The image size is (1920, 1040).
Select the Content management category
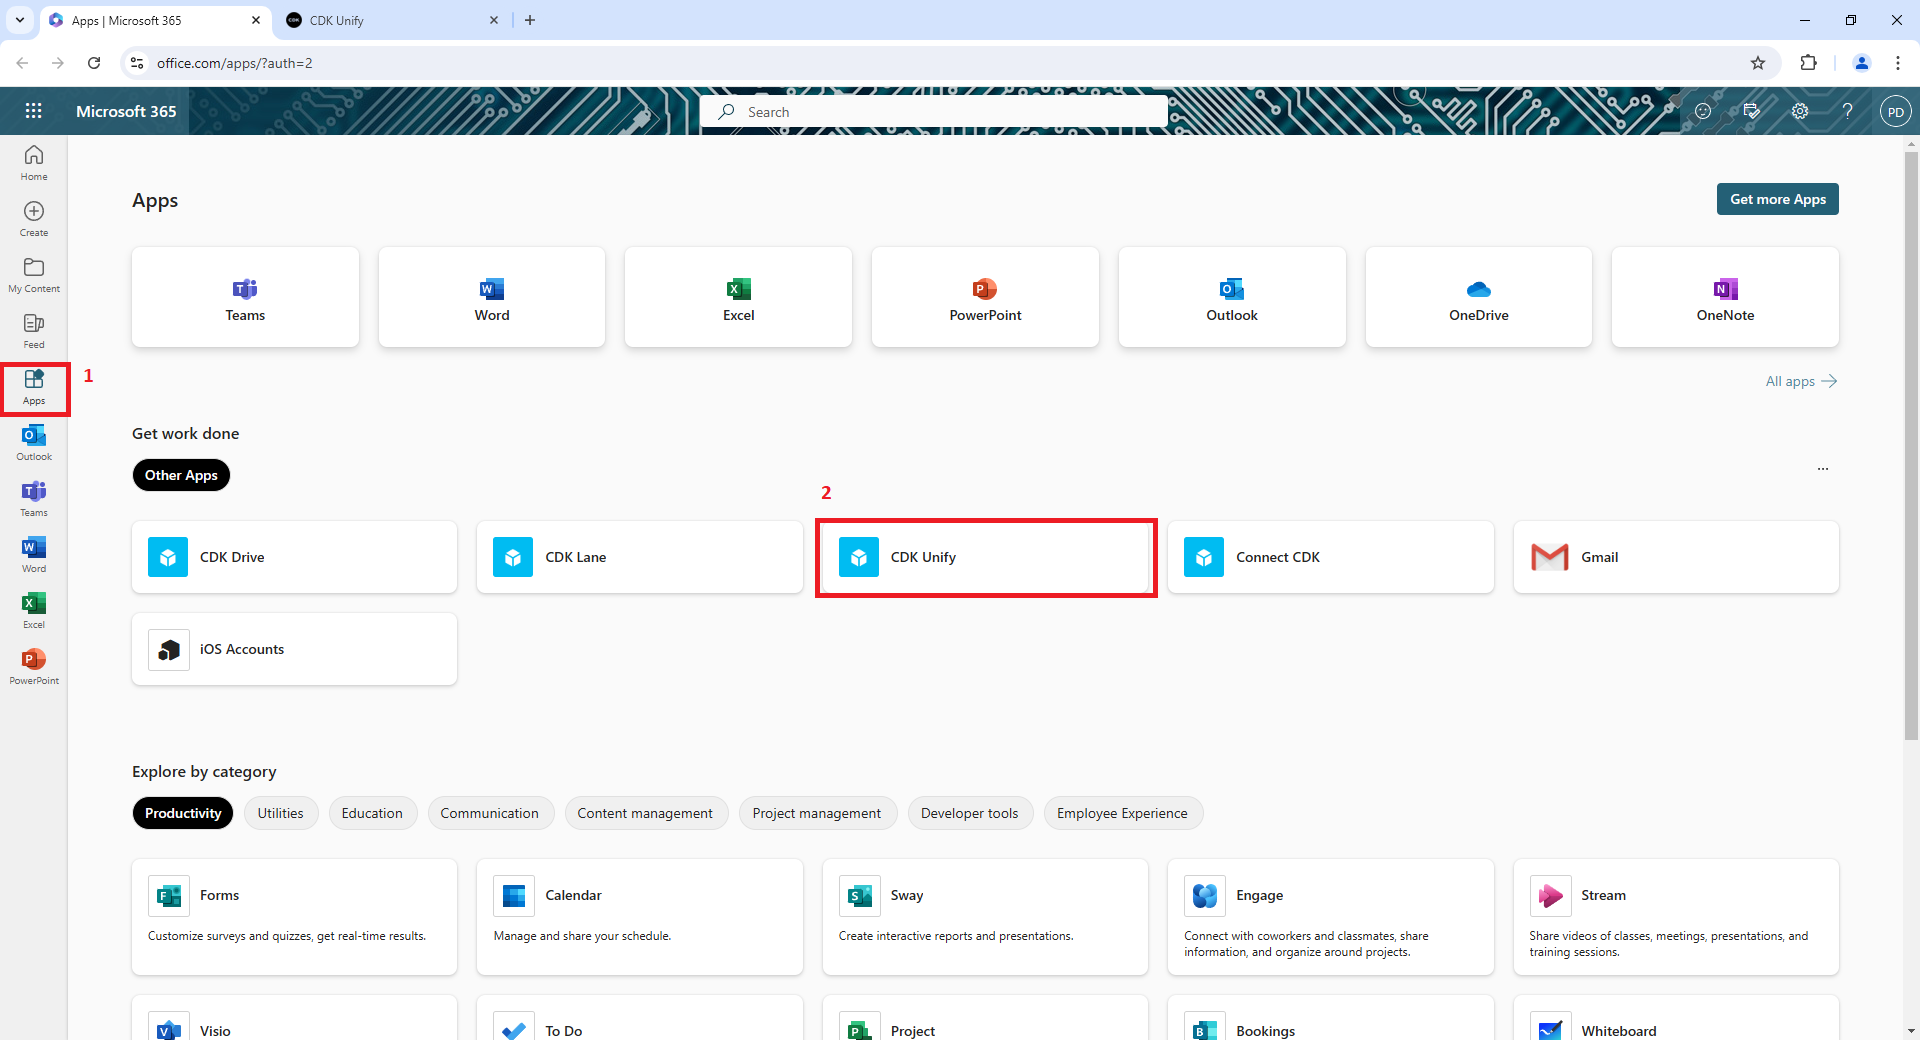pos(645,813)
